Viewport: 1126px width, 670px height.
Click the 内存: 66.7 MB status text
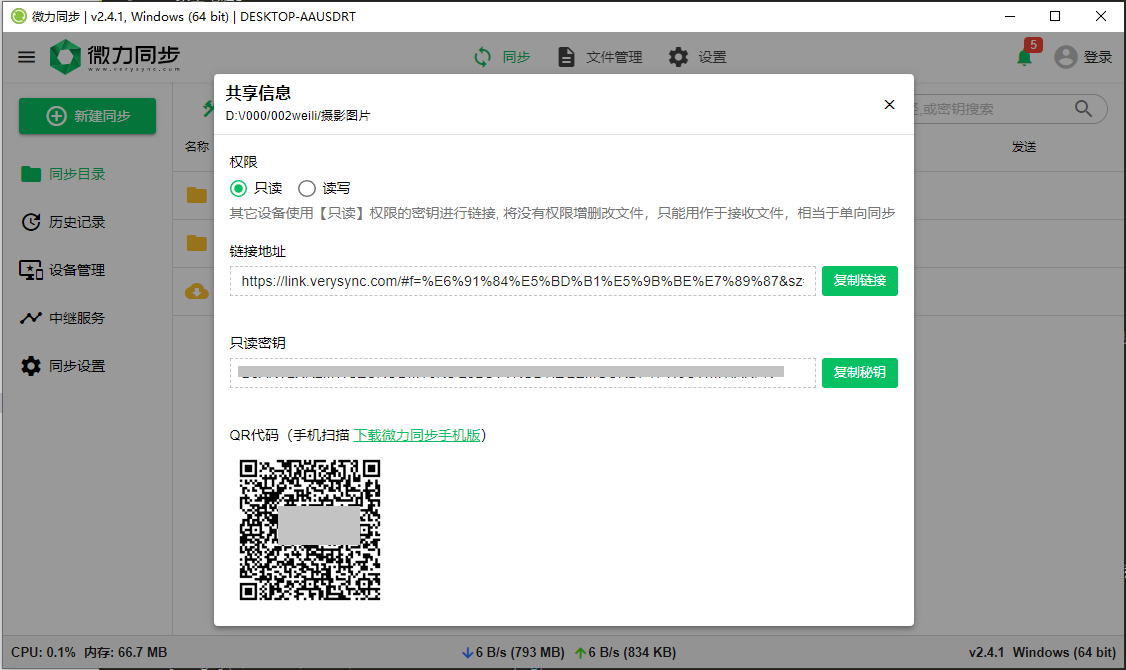(x=126, y=652)
